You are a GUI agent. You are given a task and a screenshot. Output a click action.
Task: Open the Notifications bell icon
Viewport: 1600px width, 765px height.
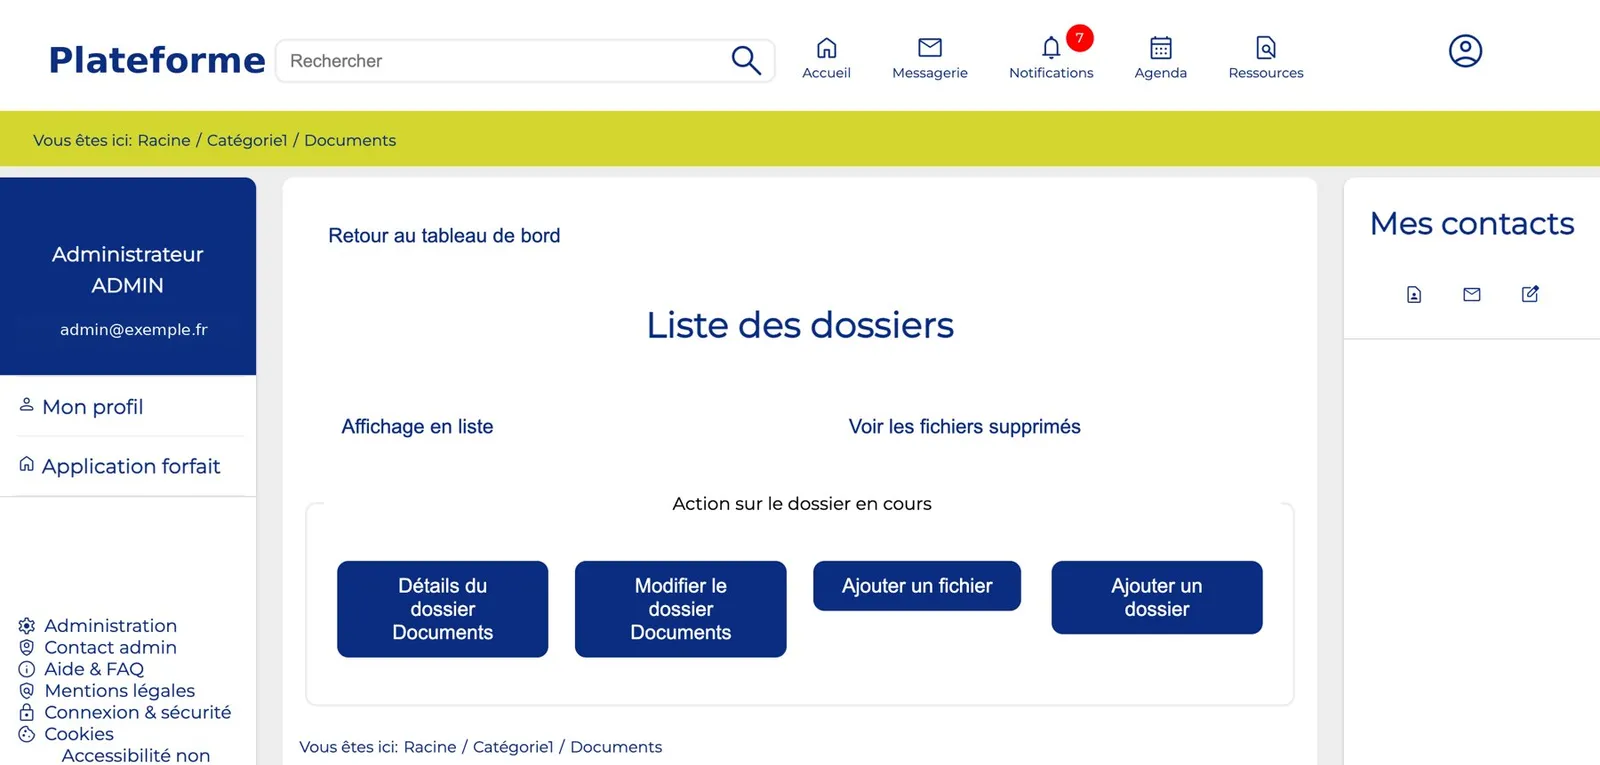(x=1051, y=47)
